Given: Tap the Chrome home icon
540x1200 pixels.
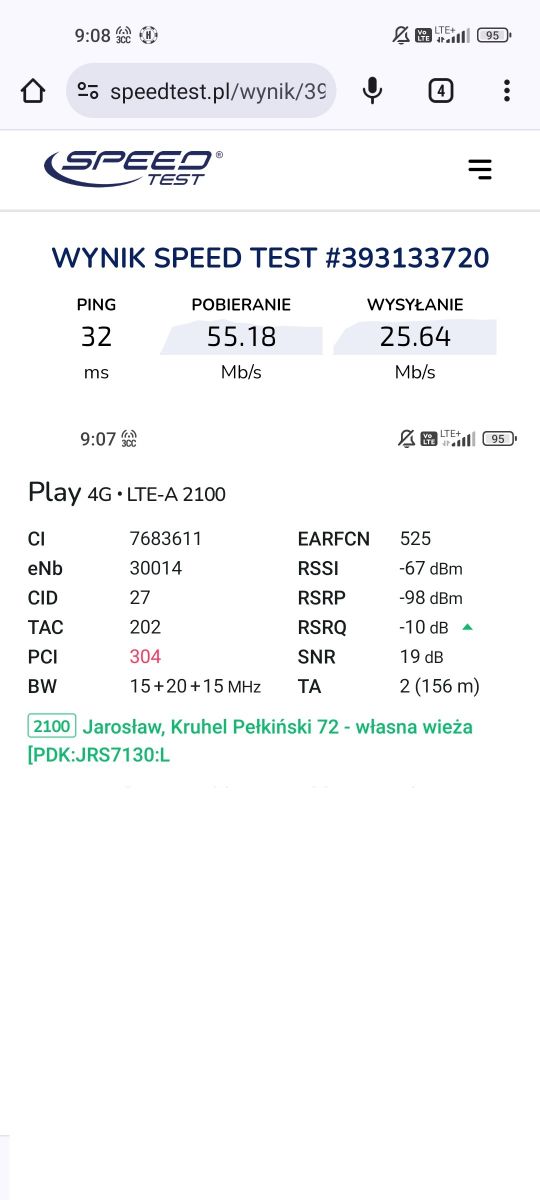Looking at the screenshot, I should [x=33, y=91].
